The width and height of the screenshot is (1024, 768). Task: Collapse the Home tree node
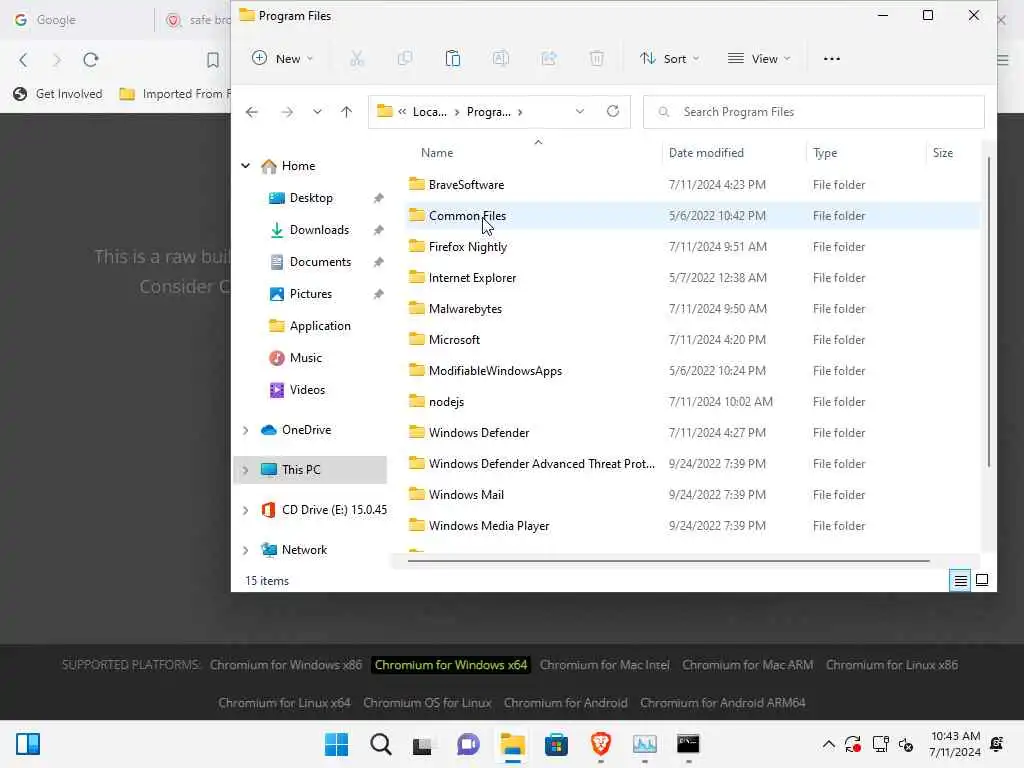[246, 166]
